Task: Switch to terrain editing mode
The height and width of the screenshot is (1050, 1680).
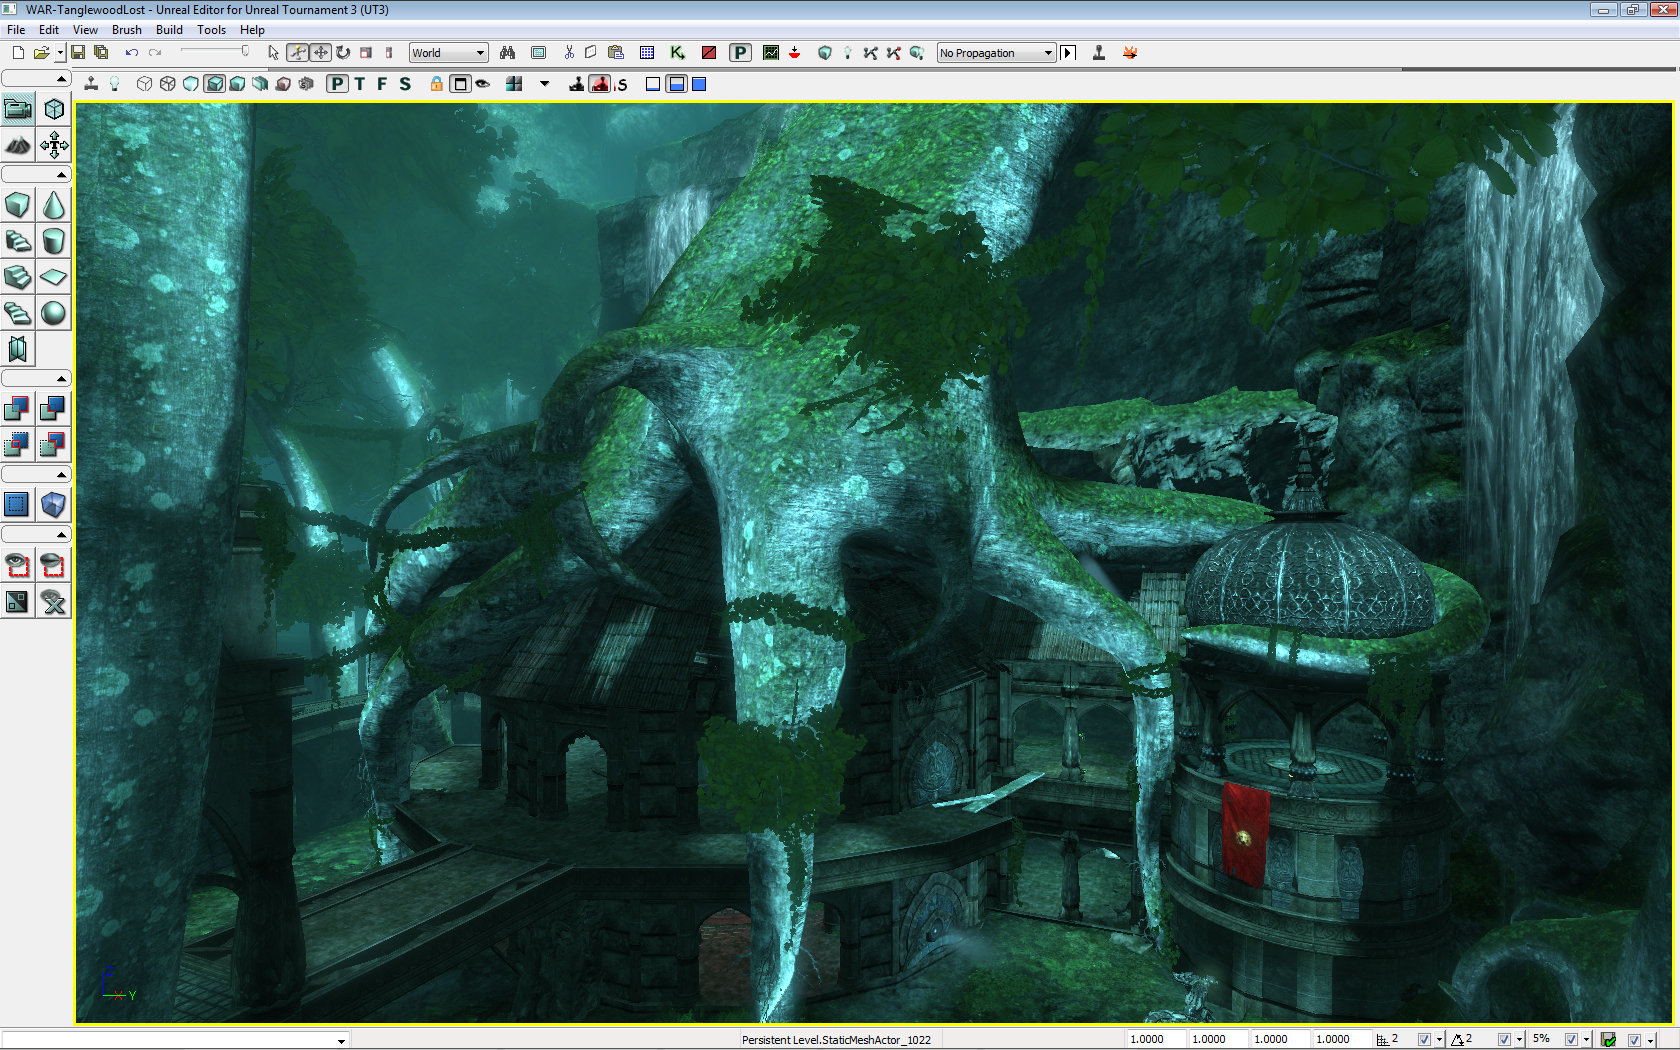Action: tap(18, 146)
